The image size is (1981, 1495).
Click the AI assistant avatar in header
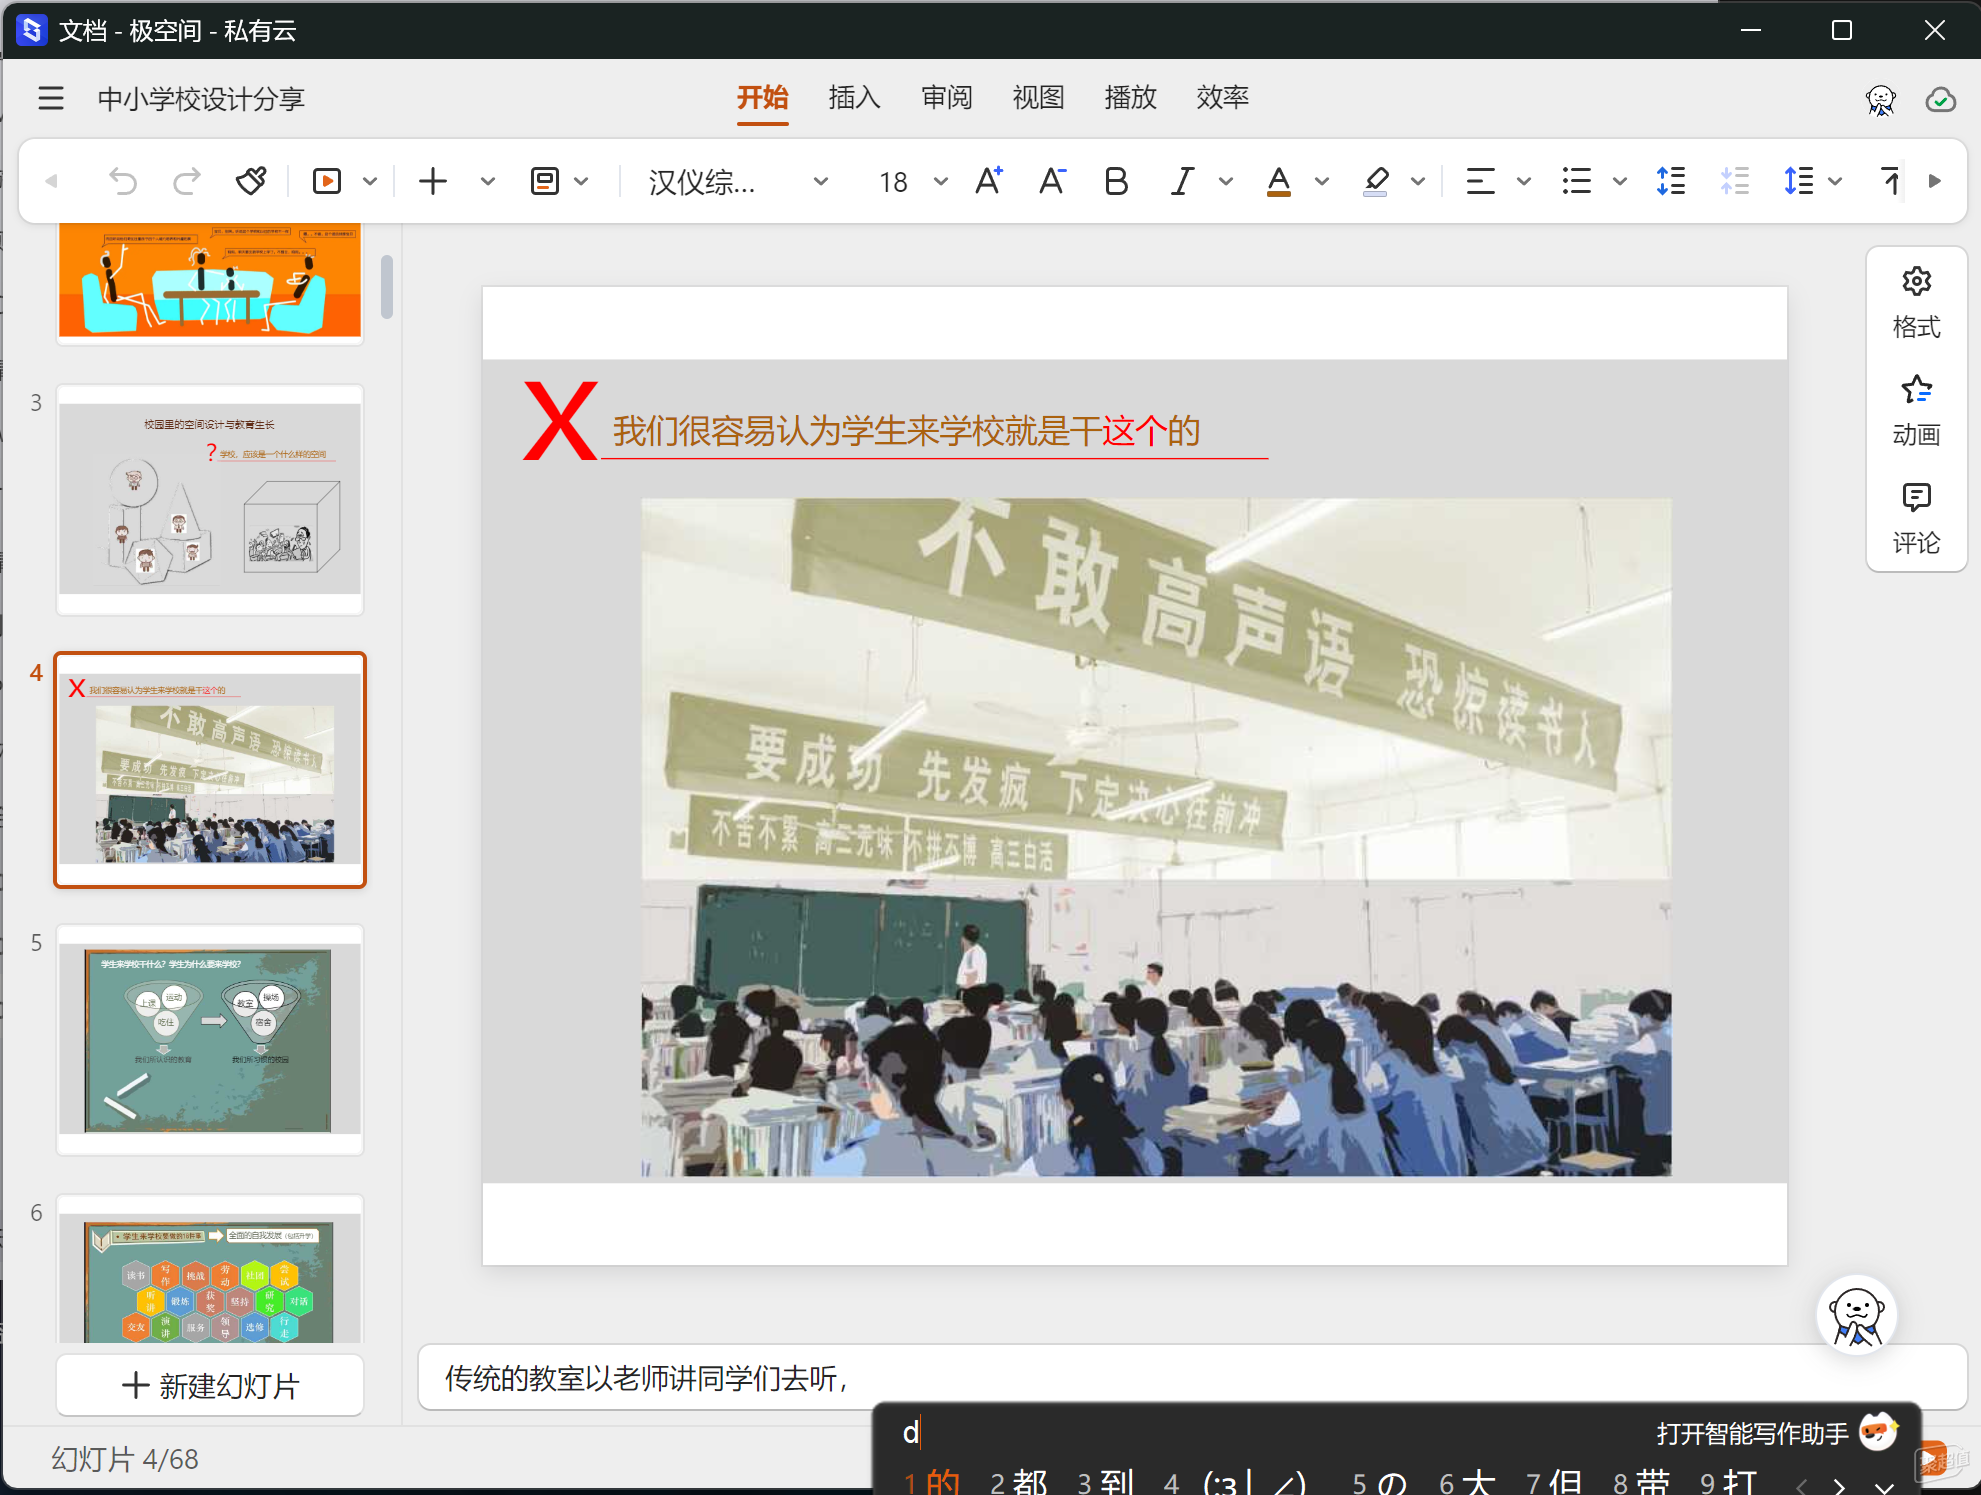click(x=1881, y=99)
